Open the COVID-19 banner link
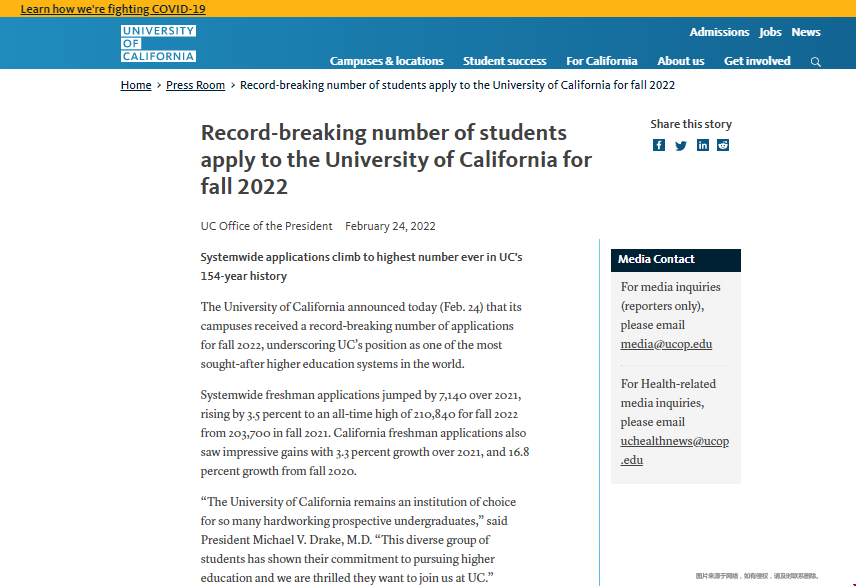856x586 pixels. (113, 9)
